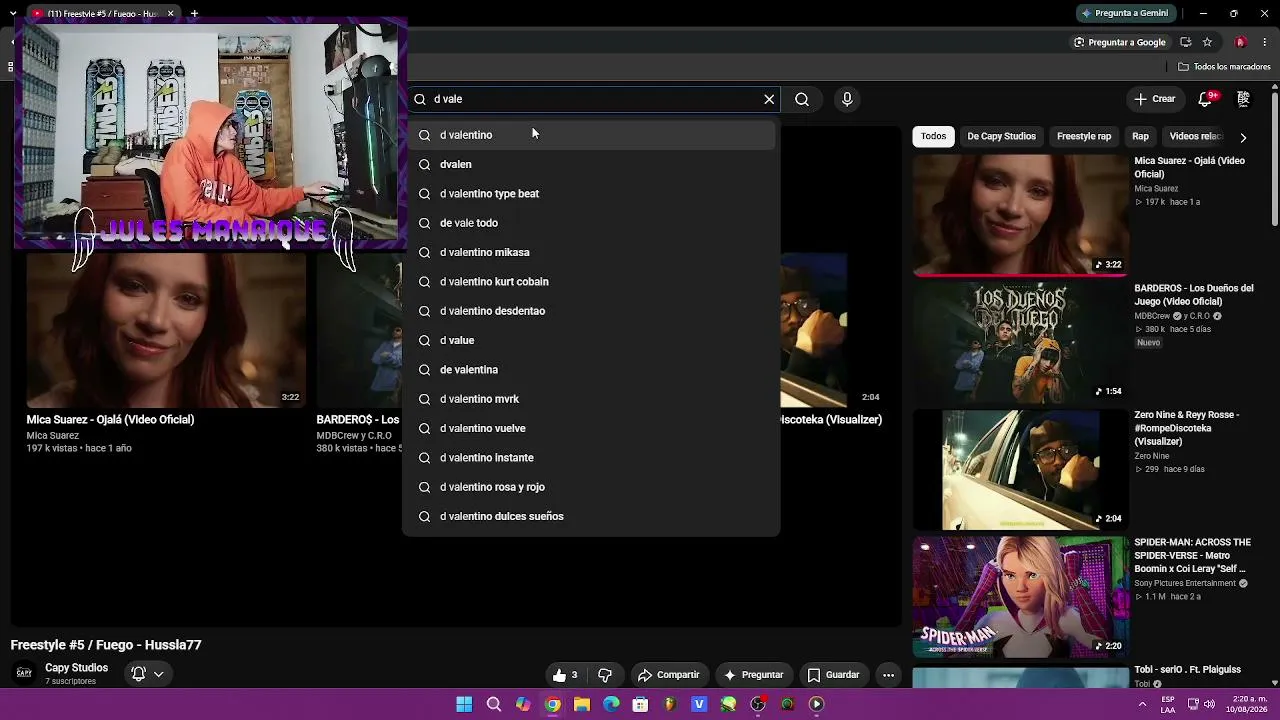
Task: Click Preguntar a Google in the address bar
Action: click(x=1119, y=42)
